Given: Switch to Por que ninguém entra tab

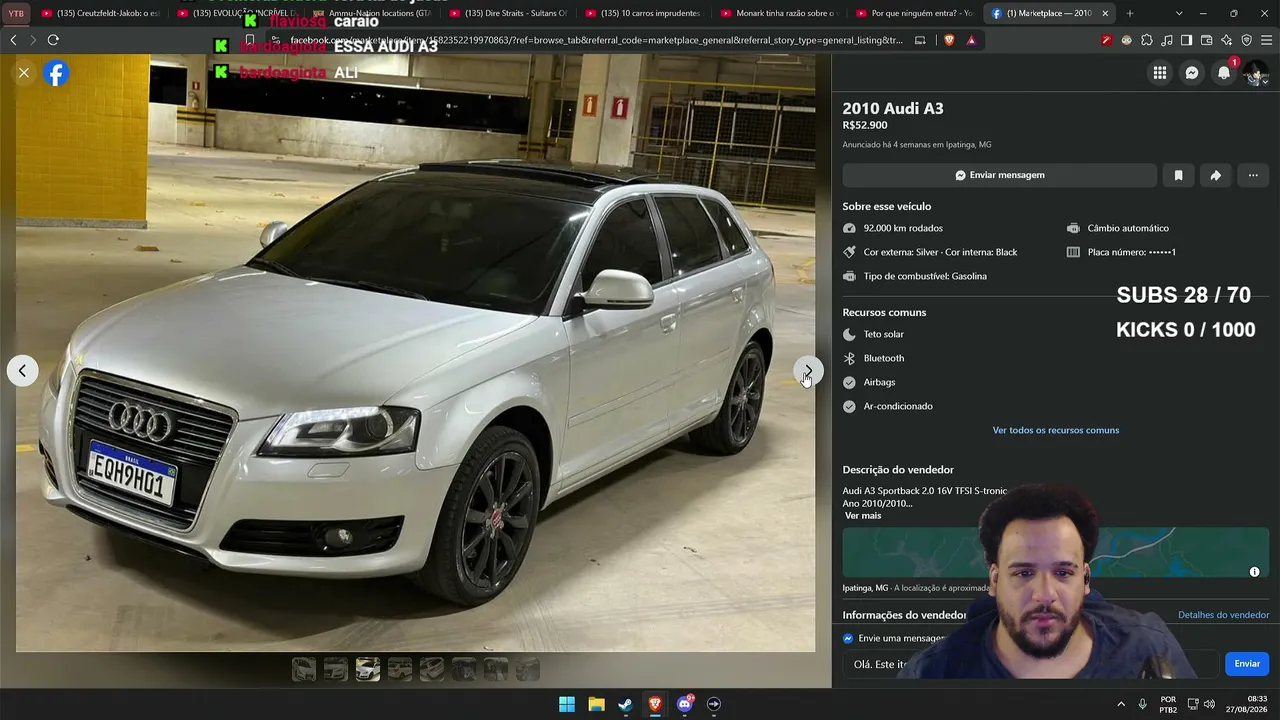Looking at the screenshot, I should [x=916, y=13].
